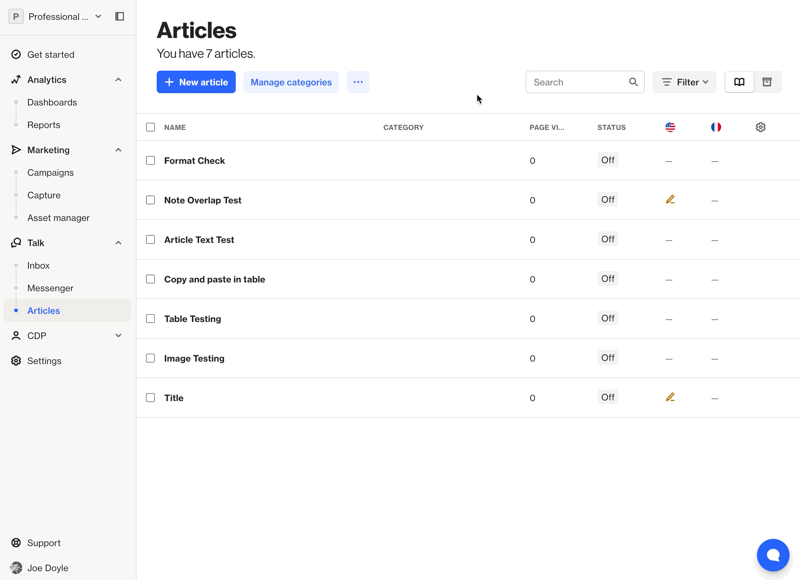Screen dimensions: 800x580
Task: Open Inbox under Talk
Action: (x=38, y=266)
